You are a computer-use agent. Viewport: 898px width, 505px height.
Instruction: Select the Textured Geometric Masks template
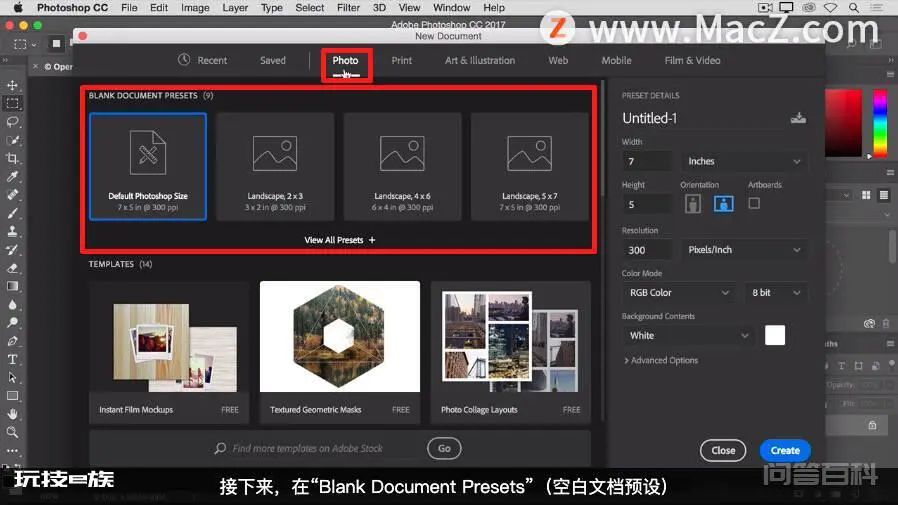(x=340, y=352)
